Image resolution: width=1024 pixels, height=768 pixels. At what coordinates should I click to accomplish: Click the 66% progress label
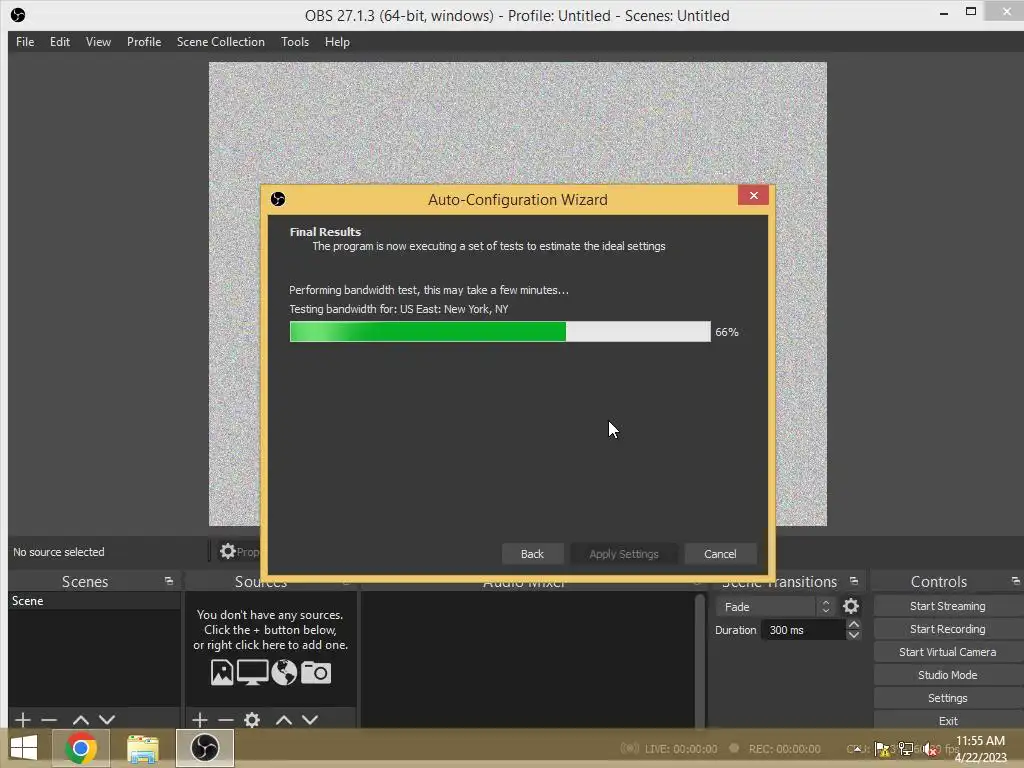(x=727, y=332)
